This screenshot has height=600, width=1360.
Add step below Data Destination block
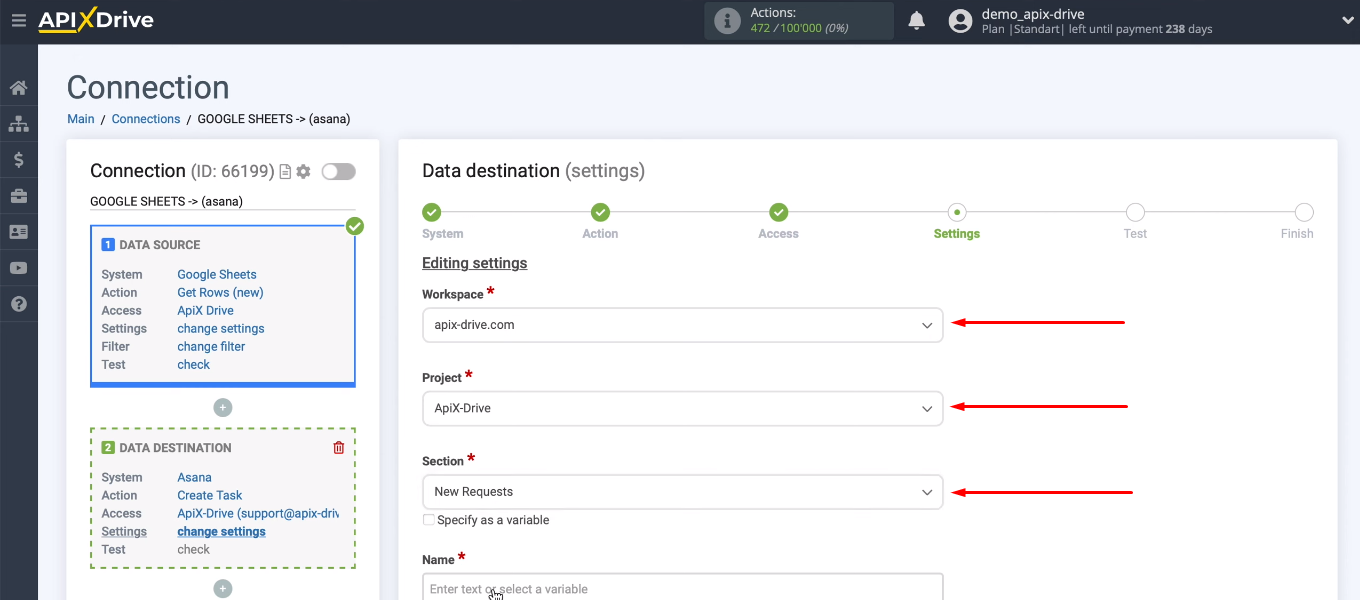tap(223, 589)
